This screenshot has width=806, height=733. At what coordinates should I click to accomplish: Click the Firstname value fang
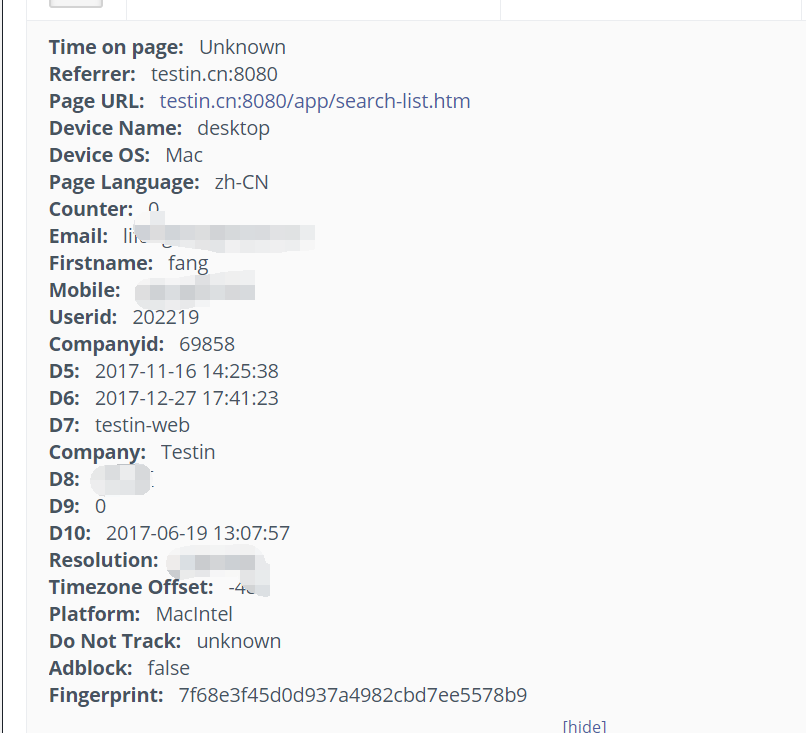pyautogui.click(x=188, y=262)
